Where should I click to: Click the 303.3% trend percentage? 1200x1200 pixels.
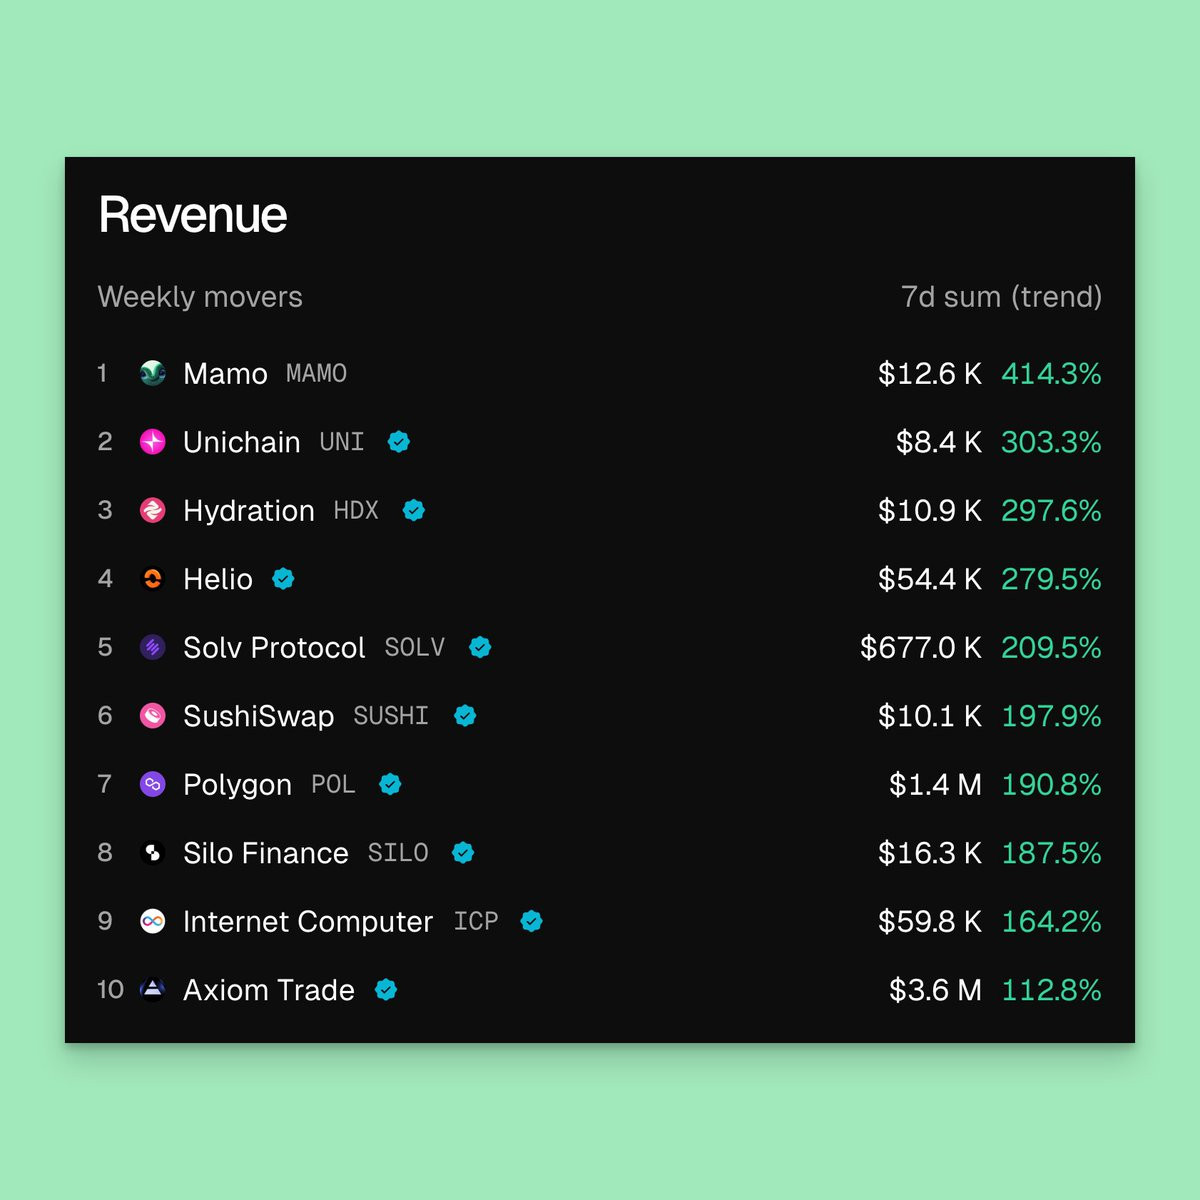[x=1051, y=442]
